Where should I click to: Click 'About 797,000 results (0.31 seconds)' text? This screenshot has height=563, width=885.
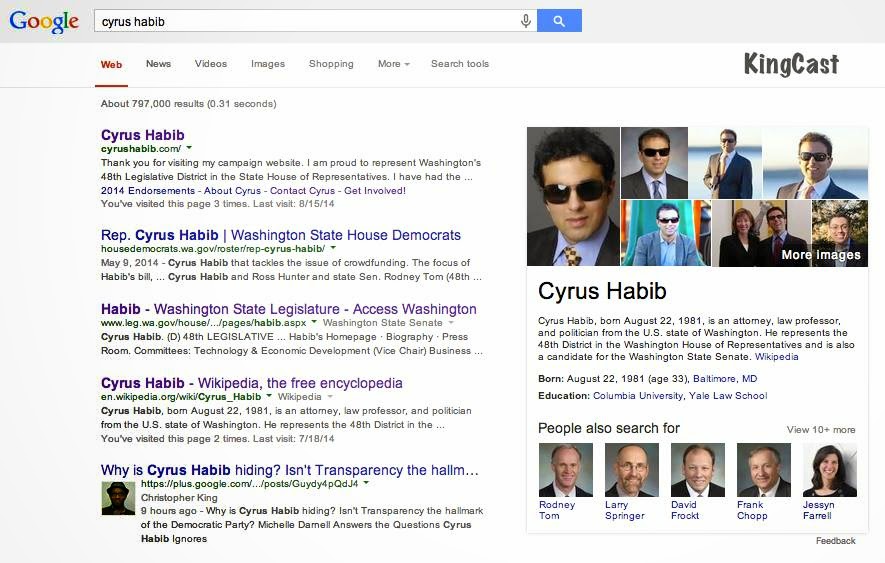[x=189, y=104]
